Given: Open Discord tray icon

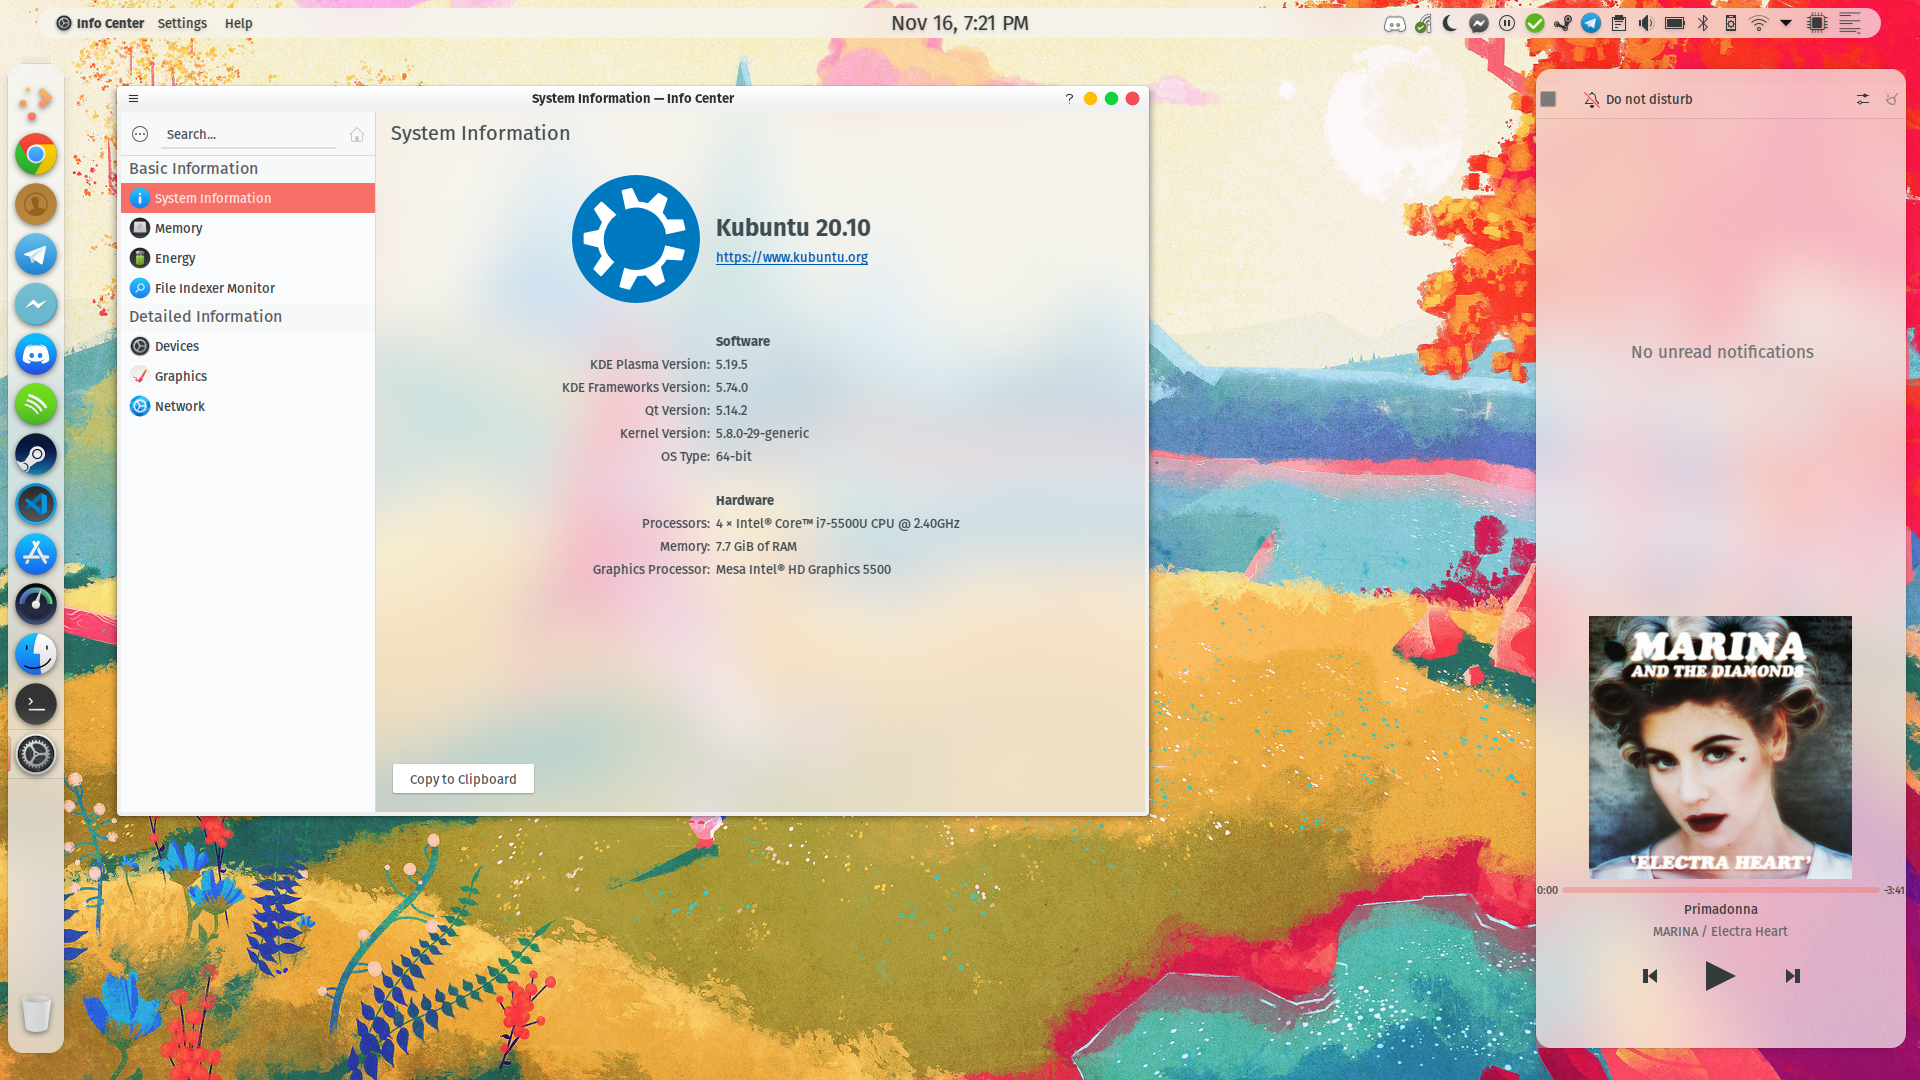Looking at the screenshot, I should 1394,23.
